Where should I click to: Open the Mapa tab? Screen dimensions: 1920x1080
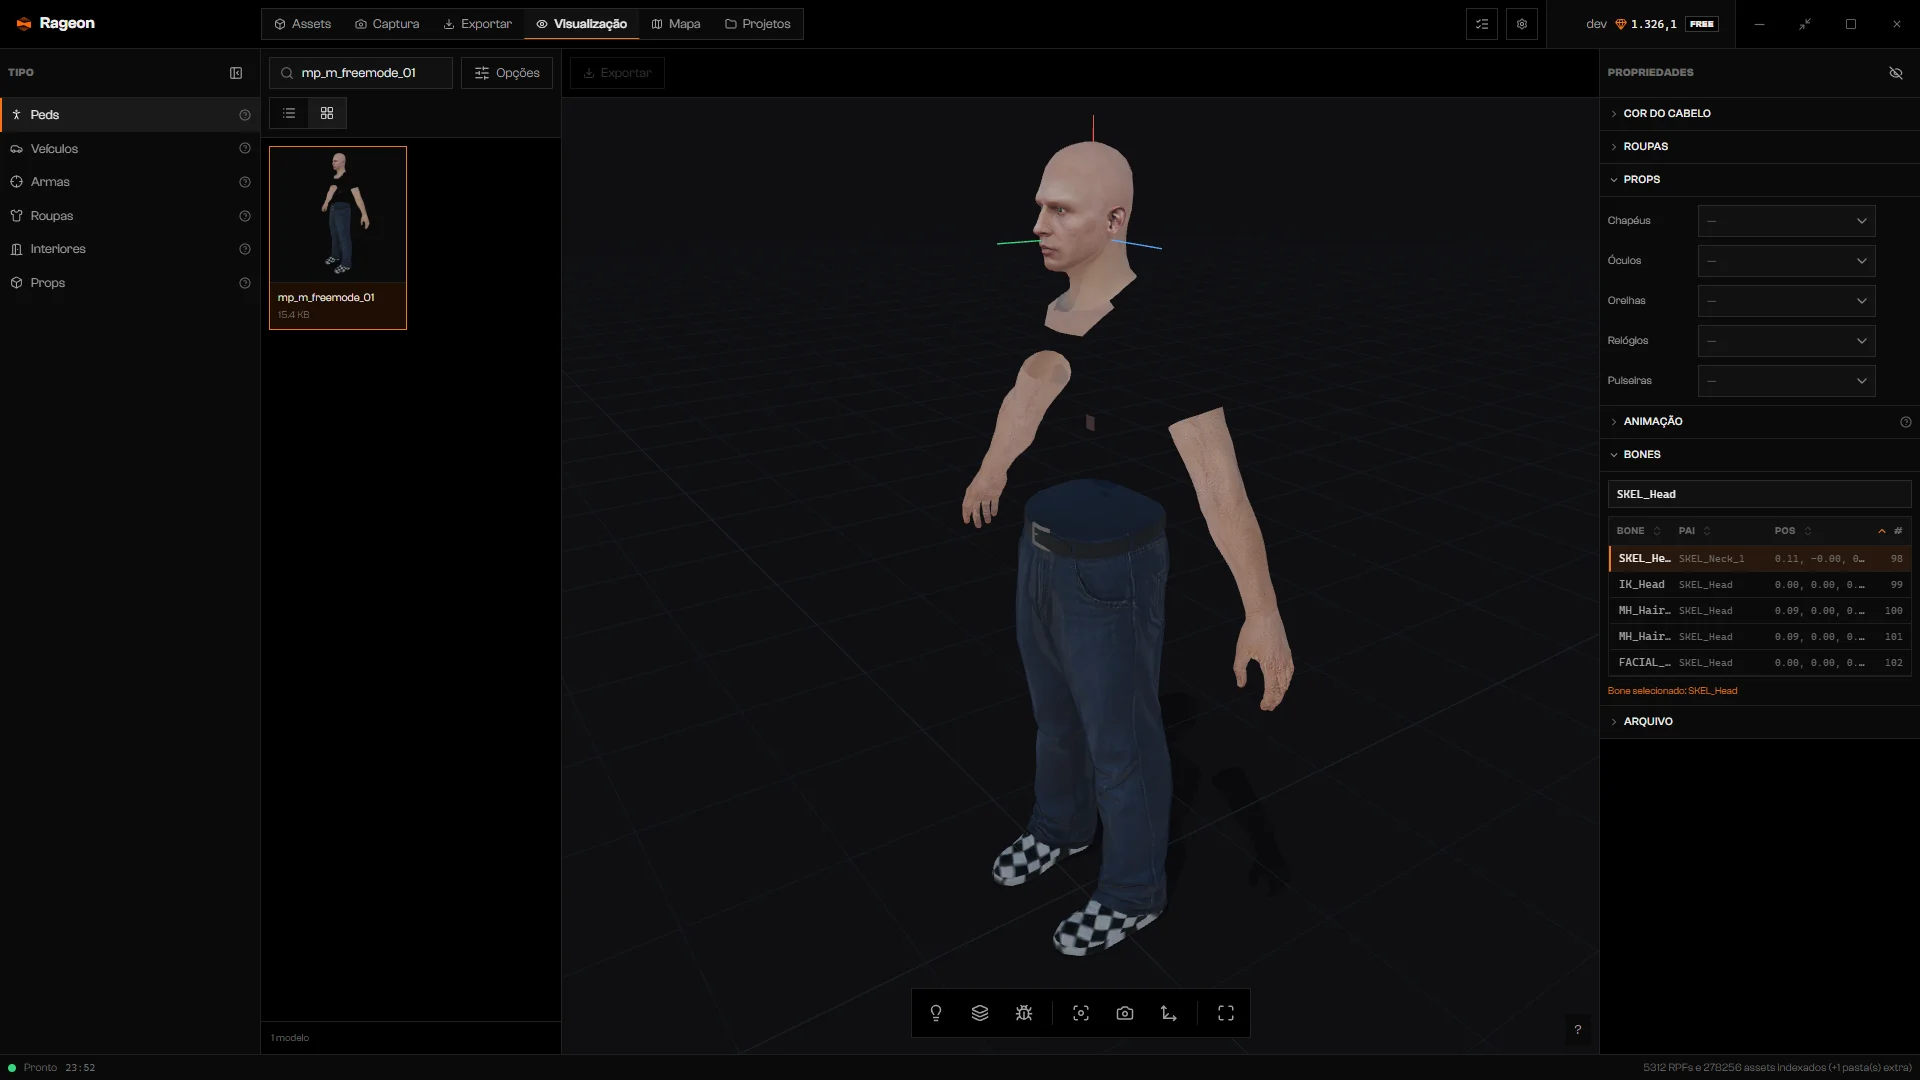[676, 24]
